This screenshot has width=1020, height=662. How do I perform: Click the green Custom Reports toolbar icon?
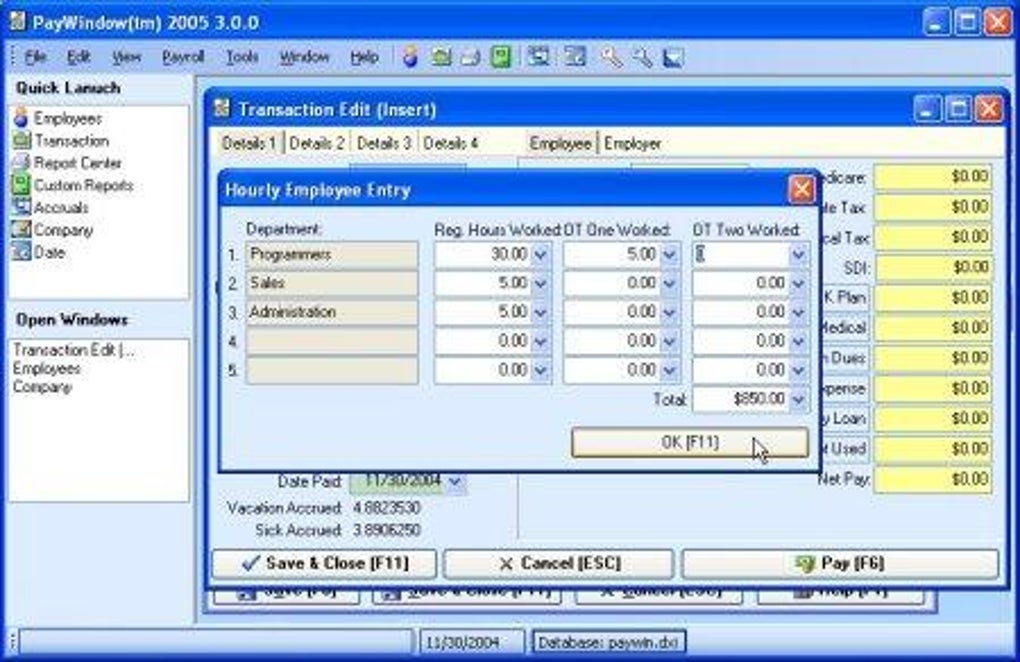tap(500, 57)
